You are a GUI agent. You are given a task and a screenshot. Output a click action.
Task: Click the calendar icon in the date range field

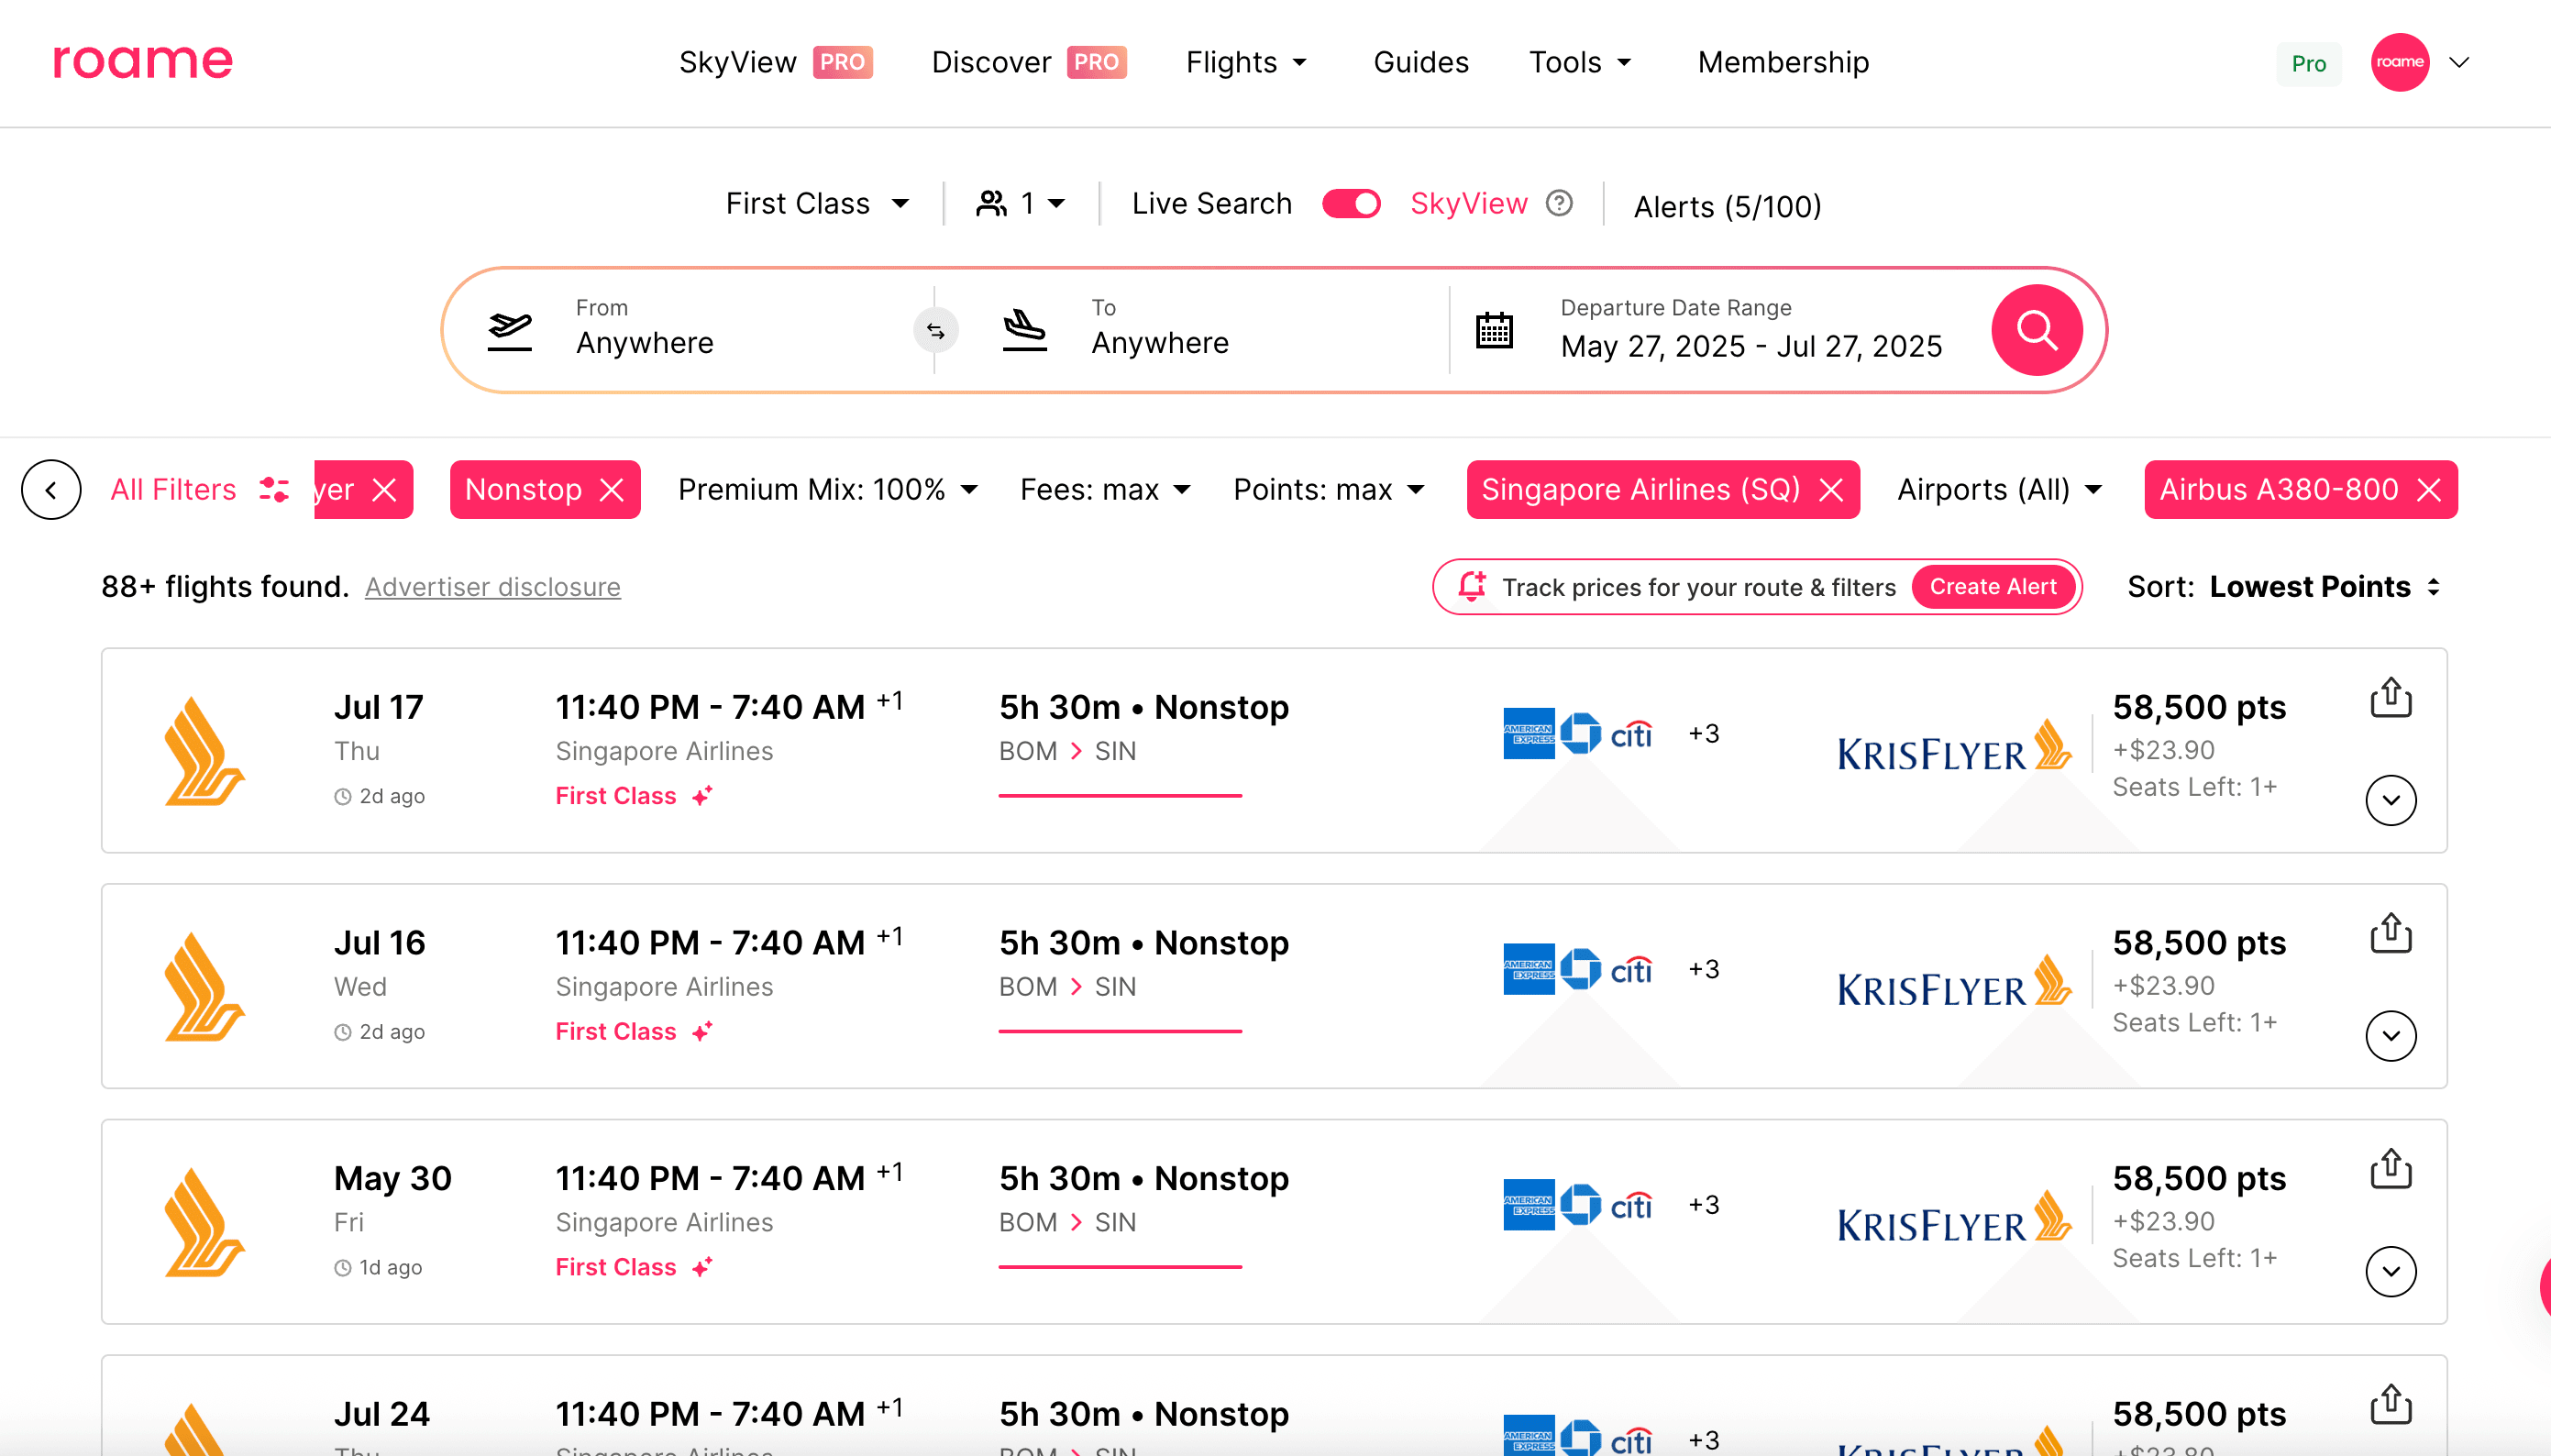(1494, 329)
